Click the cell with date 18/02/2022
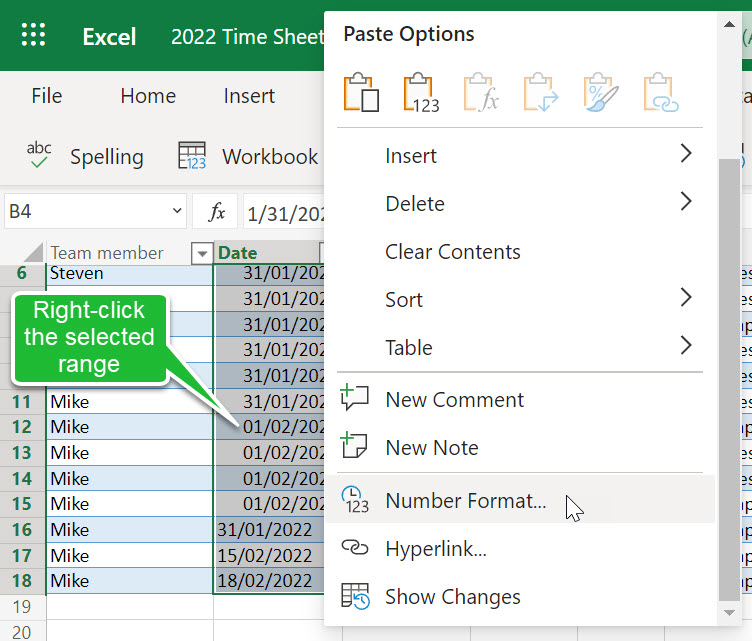 click(269, 581)
